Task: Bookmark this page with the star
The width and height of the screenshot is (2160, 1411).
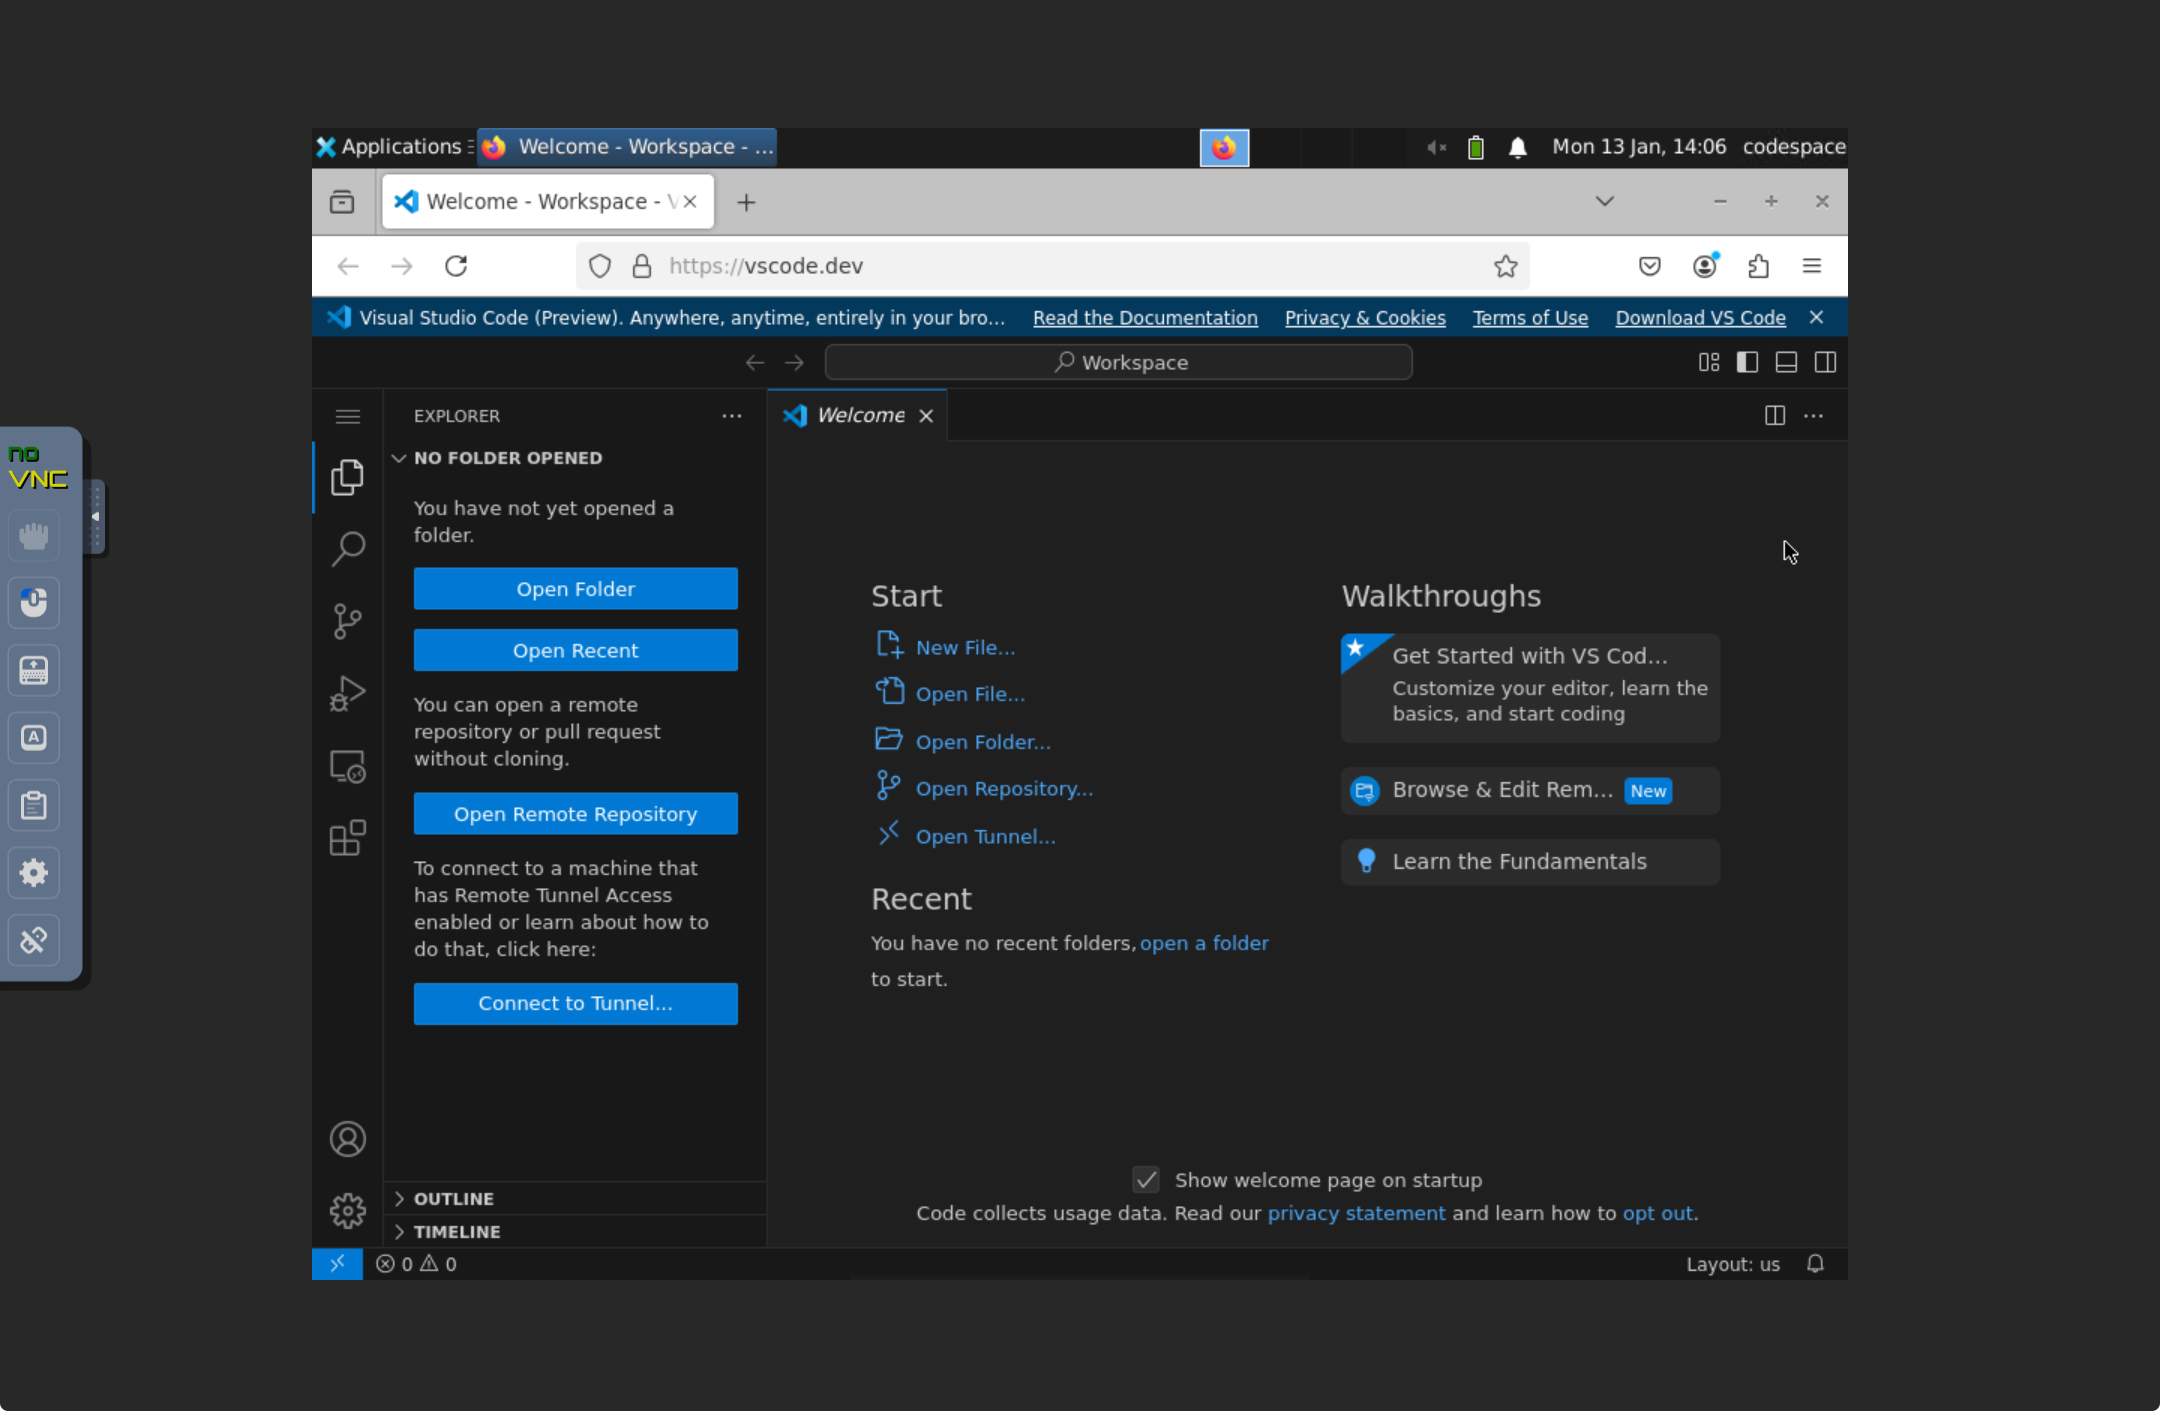Action: tap(1505, 266)
